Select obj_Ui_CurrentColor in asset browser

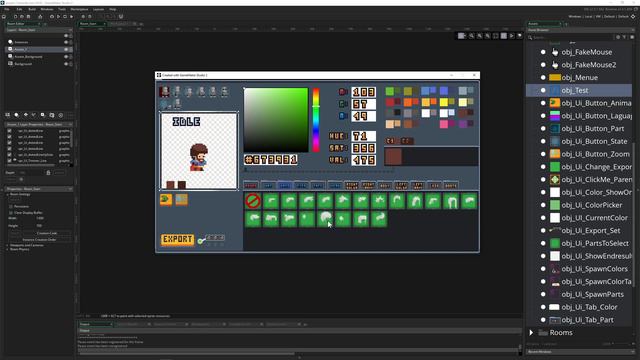coord(594,218)
